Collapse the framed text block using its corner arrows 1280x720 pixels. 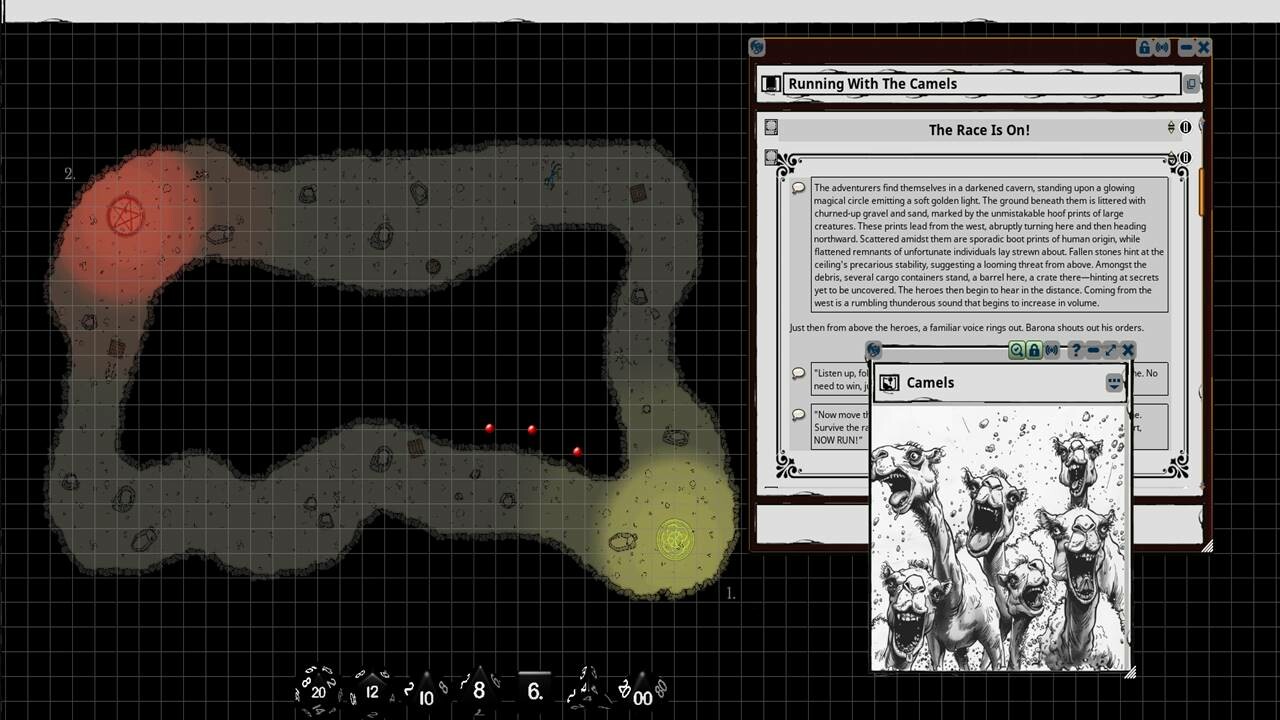point(1171,158)
